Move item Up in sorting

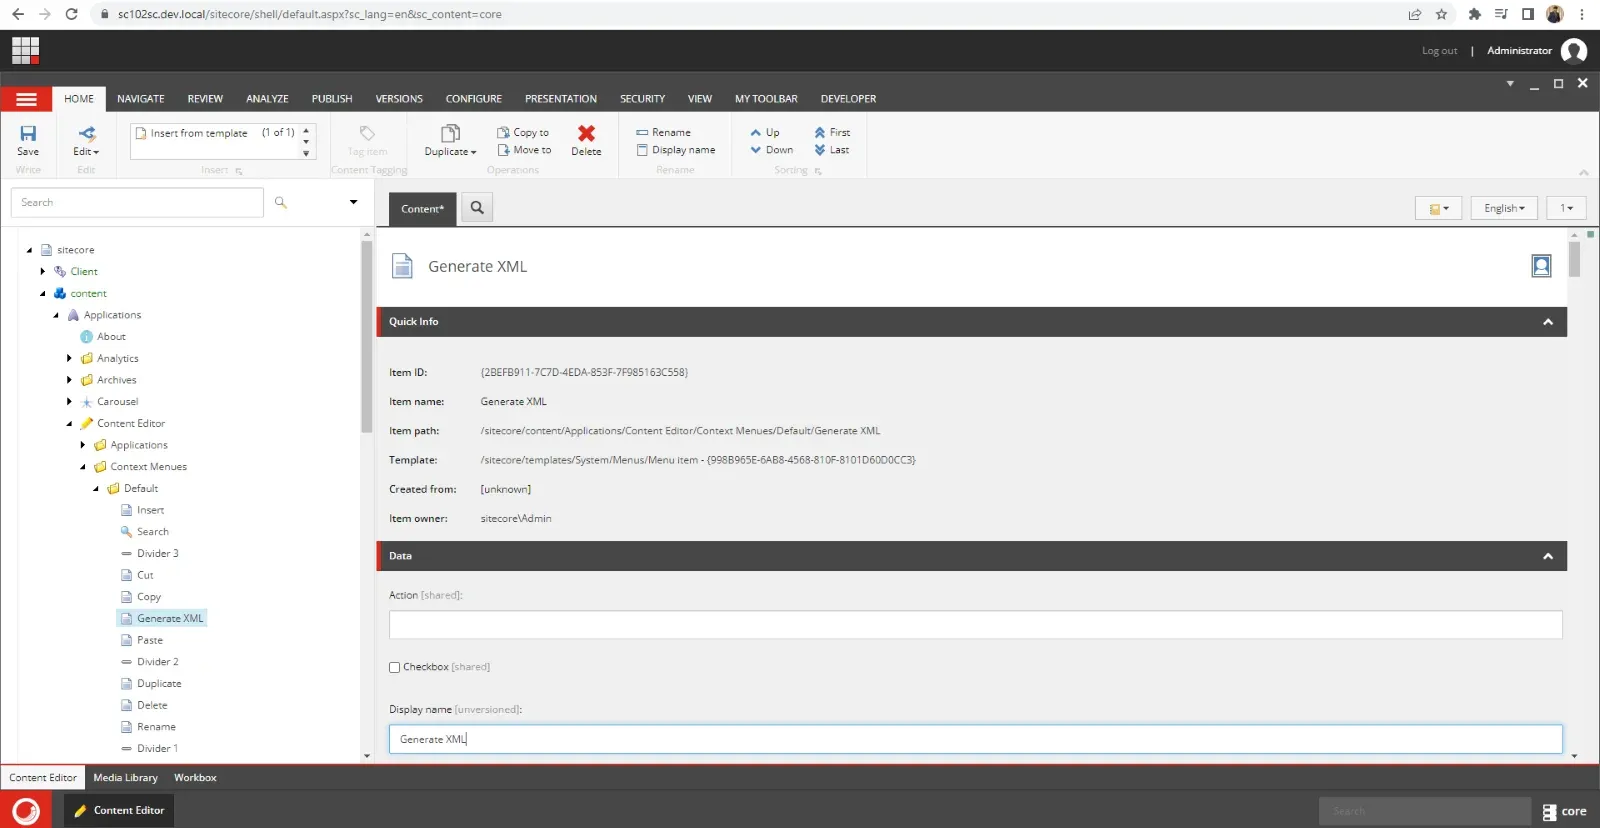click(765, 132)
